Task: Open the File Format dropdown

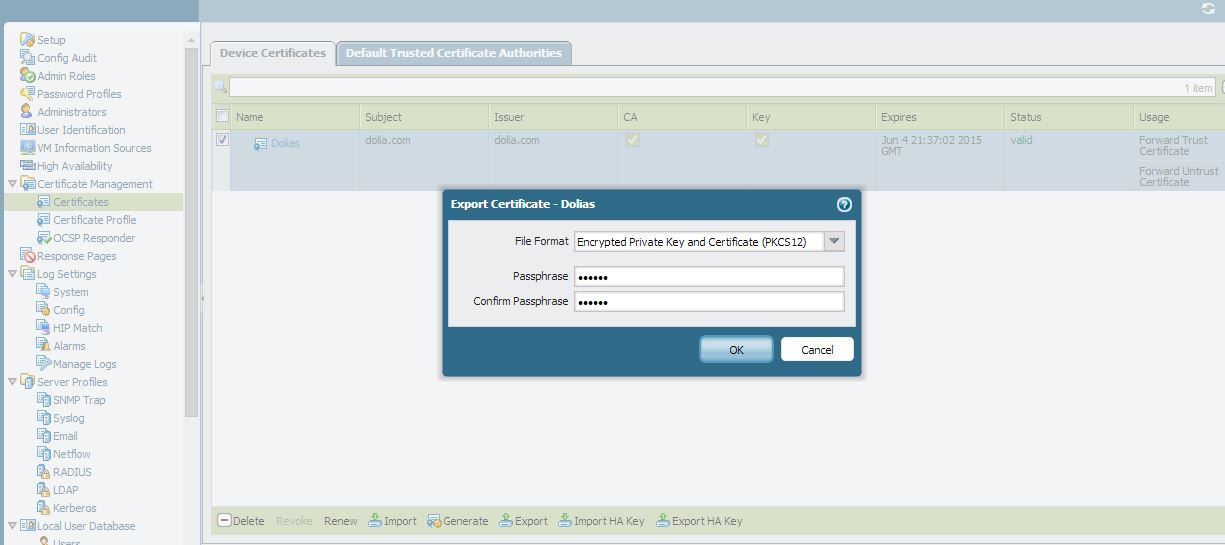Action: tap(835, 241)
